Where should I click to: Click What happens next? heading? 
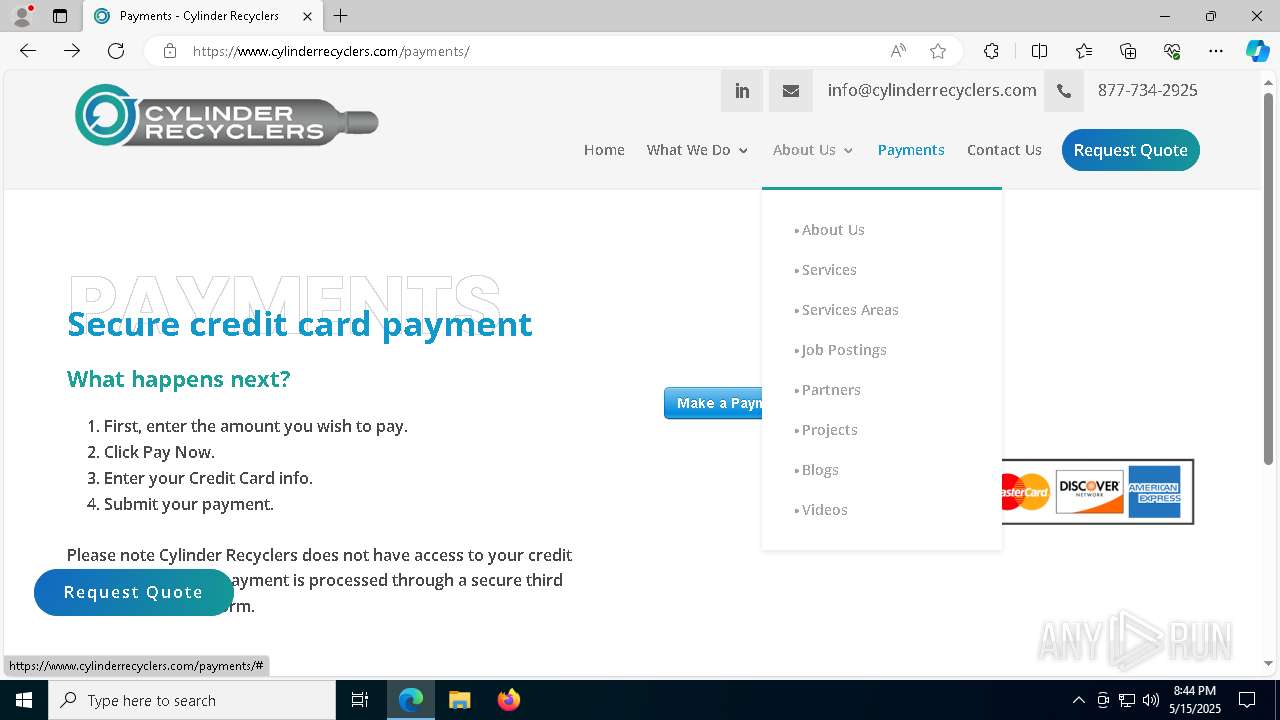point(179,379)
